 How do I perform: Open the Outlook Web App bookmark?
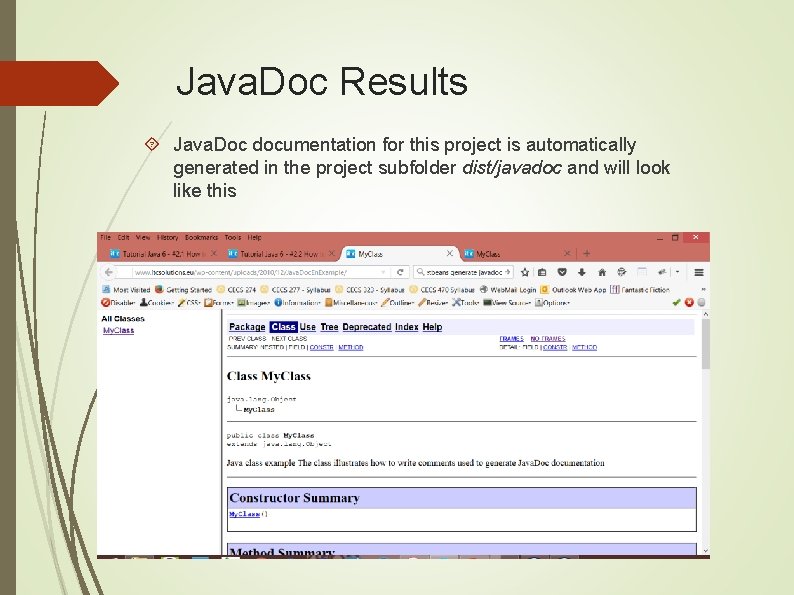click(x=573, y=290)
